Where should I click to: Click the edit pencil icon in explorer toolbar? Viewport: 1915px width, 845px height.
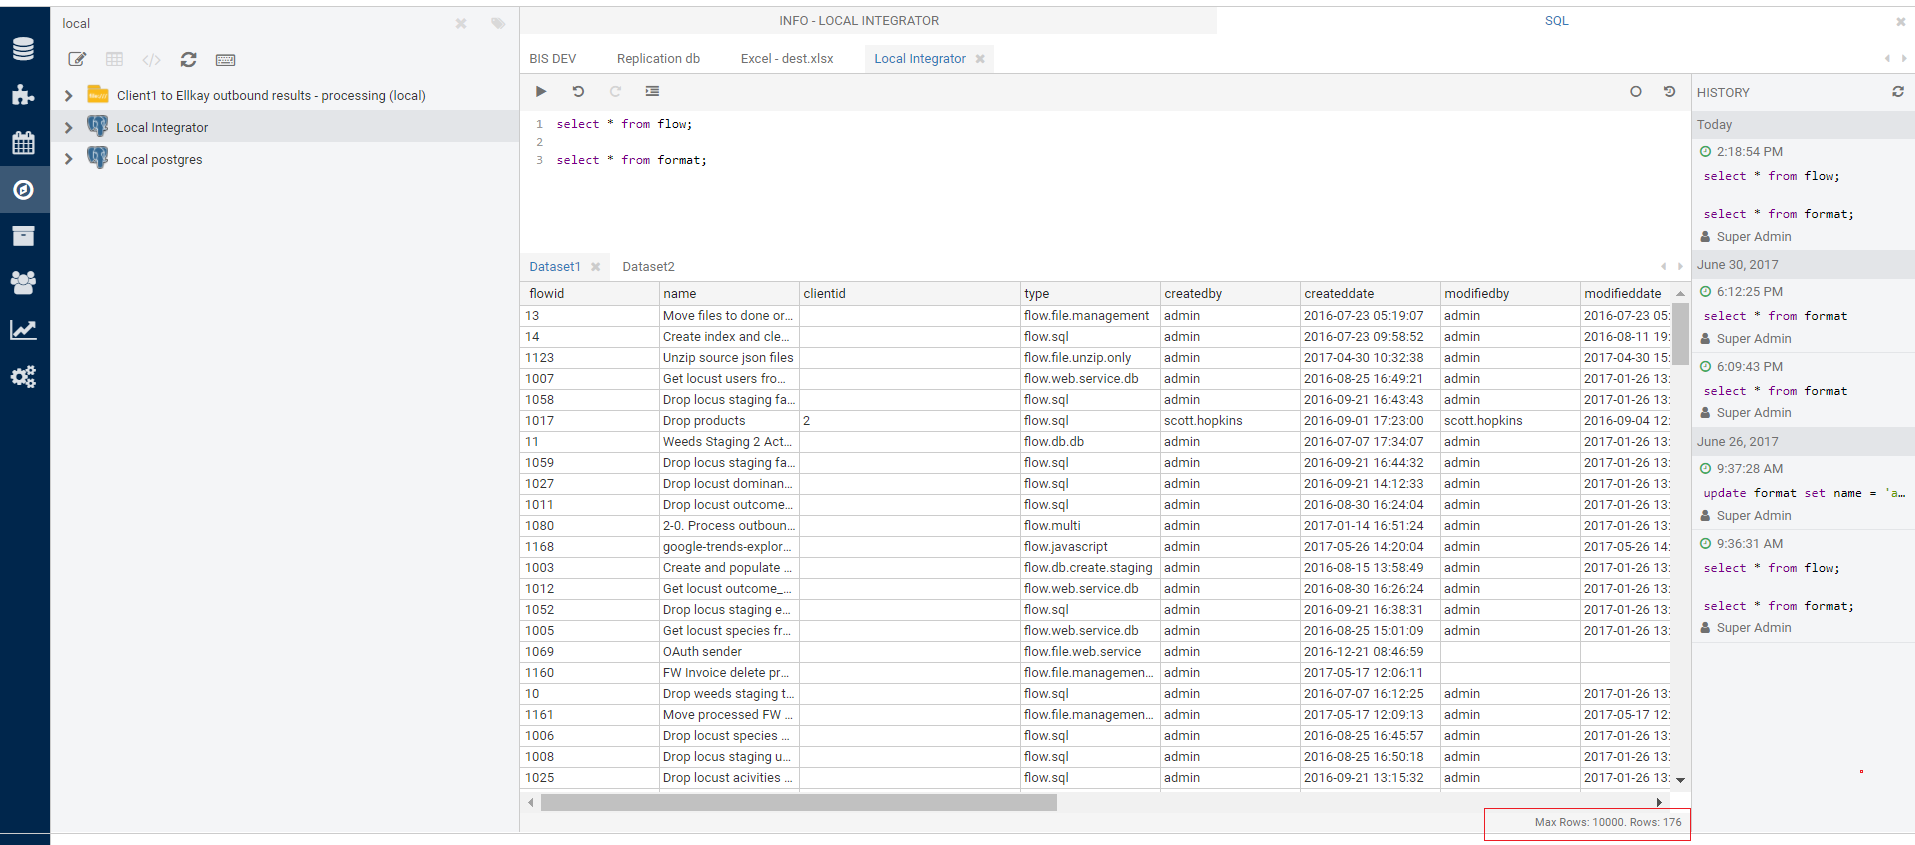(x=77, y=60)
